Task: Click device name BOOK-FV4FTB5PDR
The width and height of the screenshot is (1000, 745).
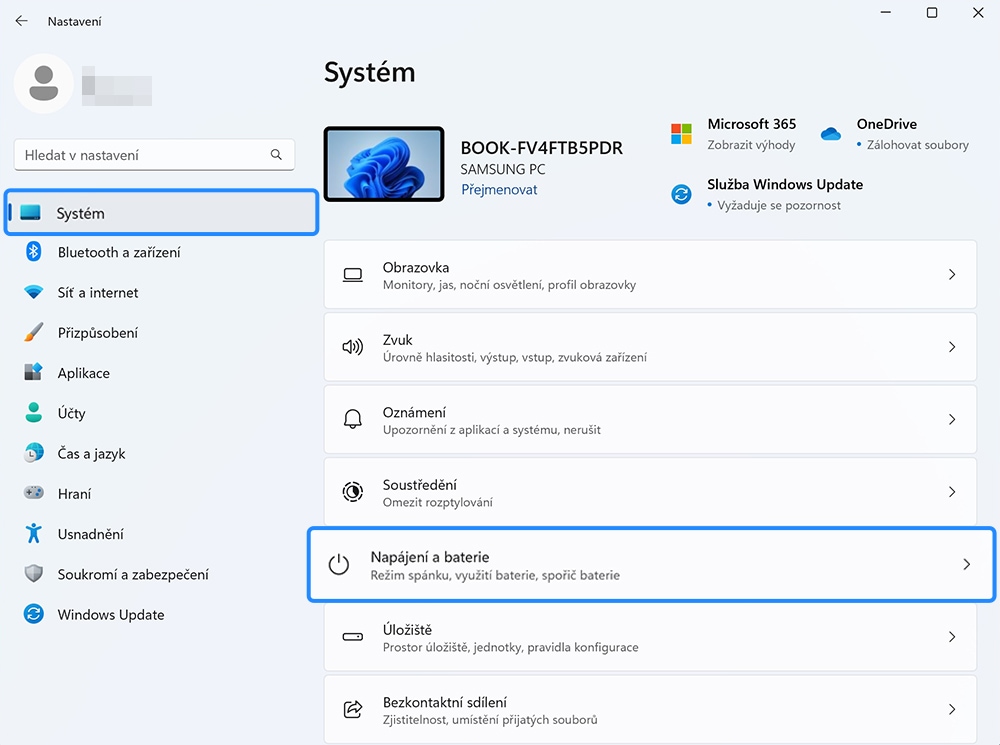Action: pyautogui.click(x=541, y=147)
